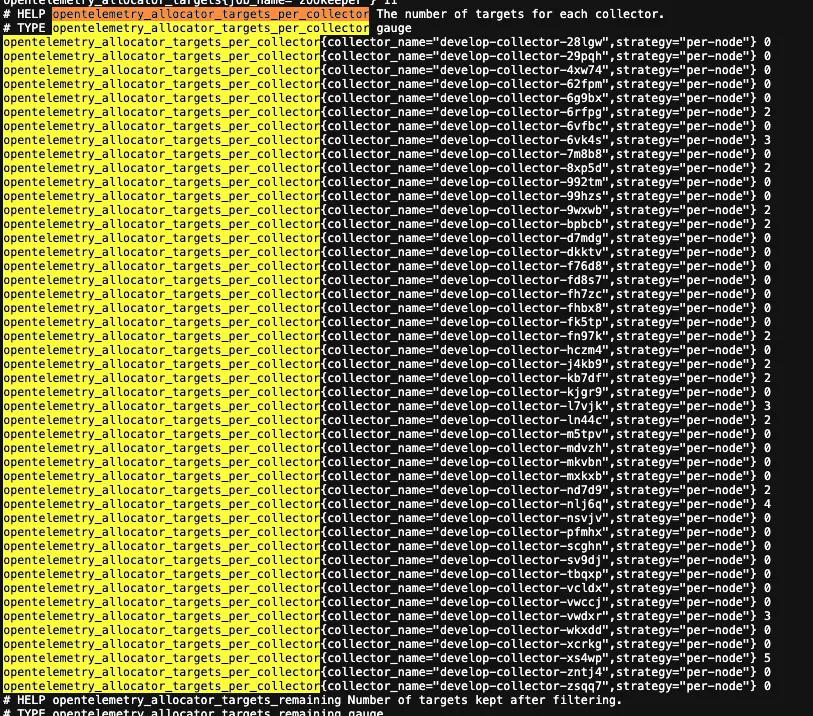Click the metric row for develop-collector-sv9dj

(x=387, y=560)
